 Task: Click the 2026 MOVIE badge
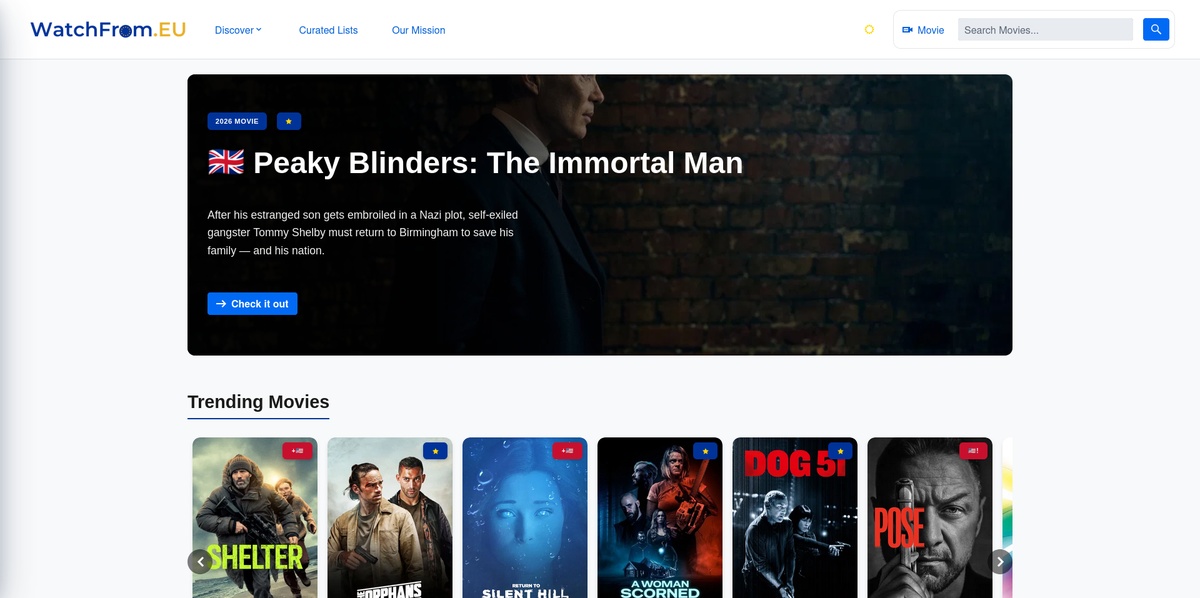point(237,121)
